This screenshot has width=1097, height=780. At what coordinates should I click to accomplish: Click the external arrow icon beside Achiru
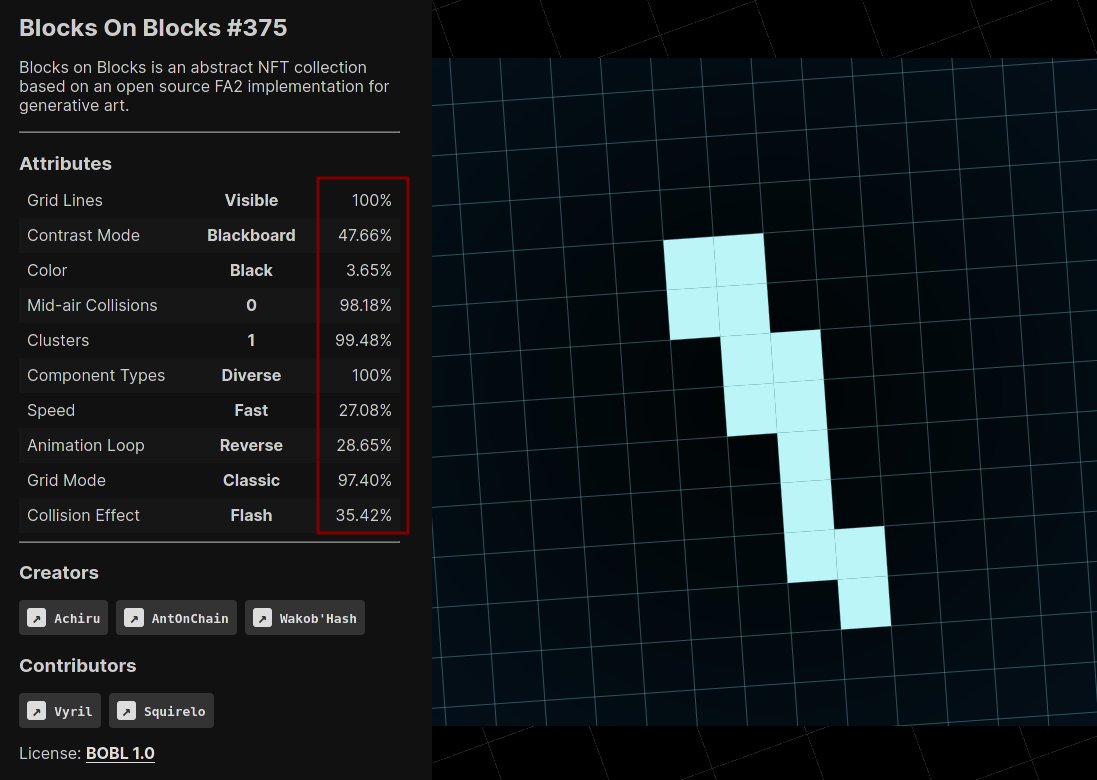point(36,618)
